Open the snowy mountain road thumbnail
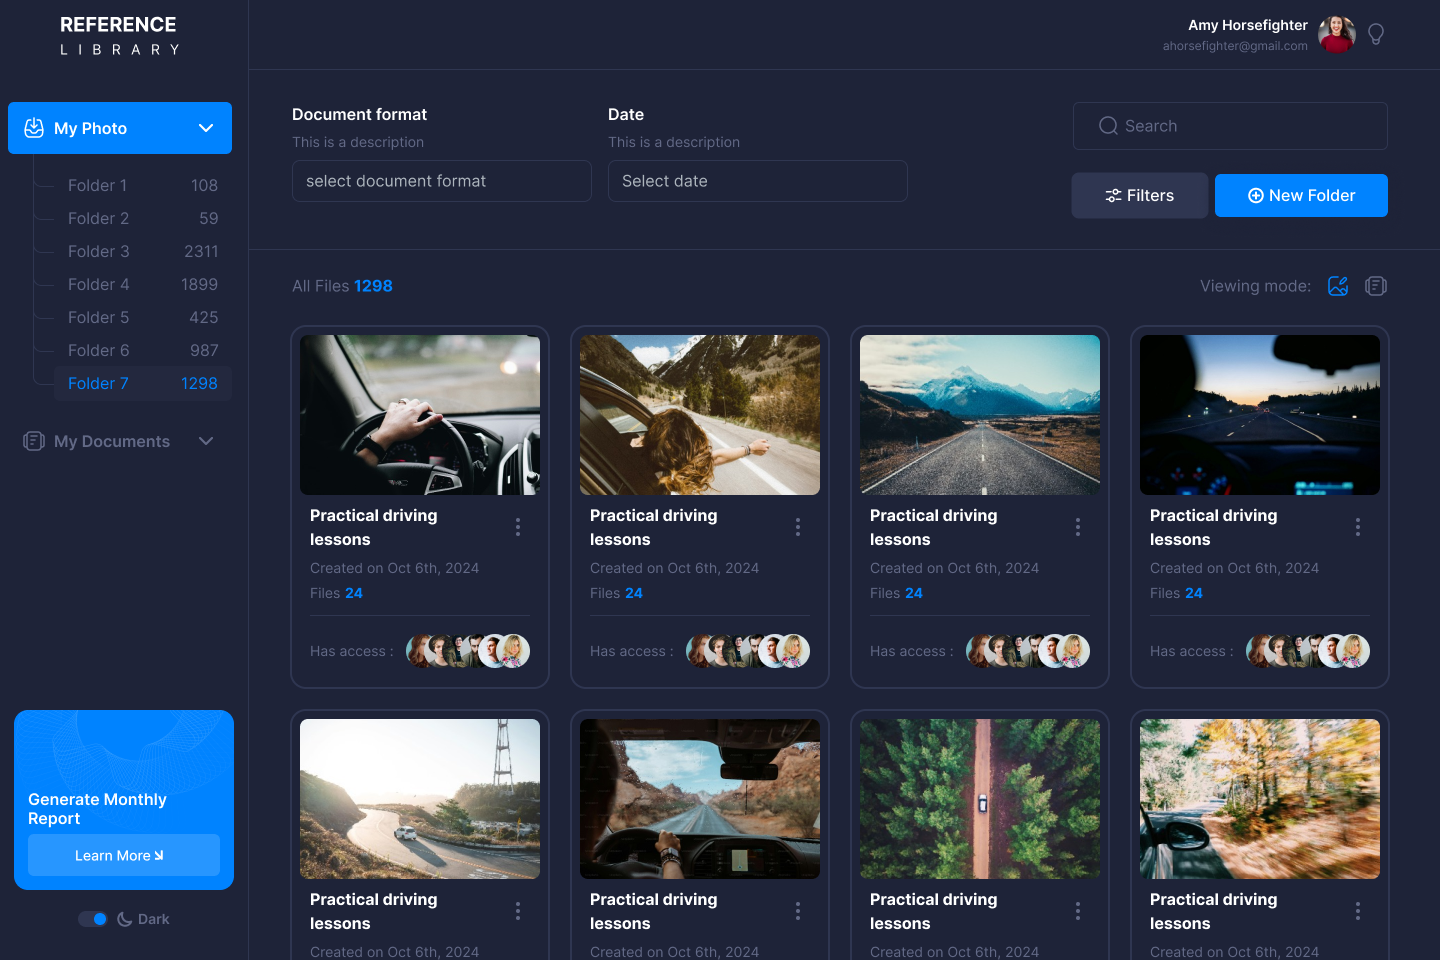Screen dimensions: 1440x960 980,415
